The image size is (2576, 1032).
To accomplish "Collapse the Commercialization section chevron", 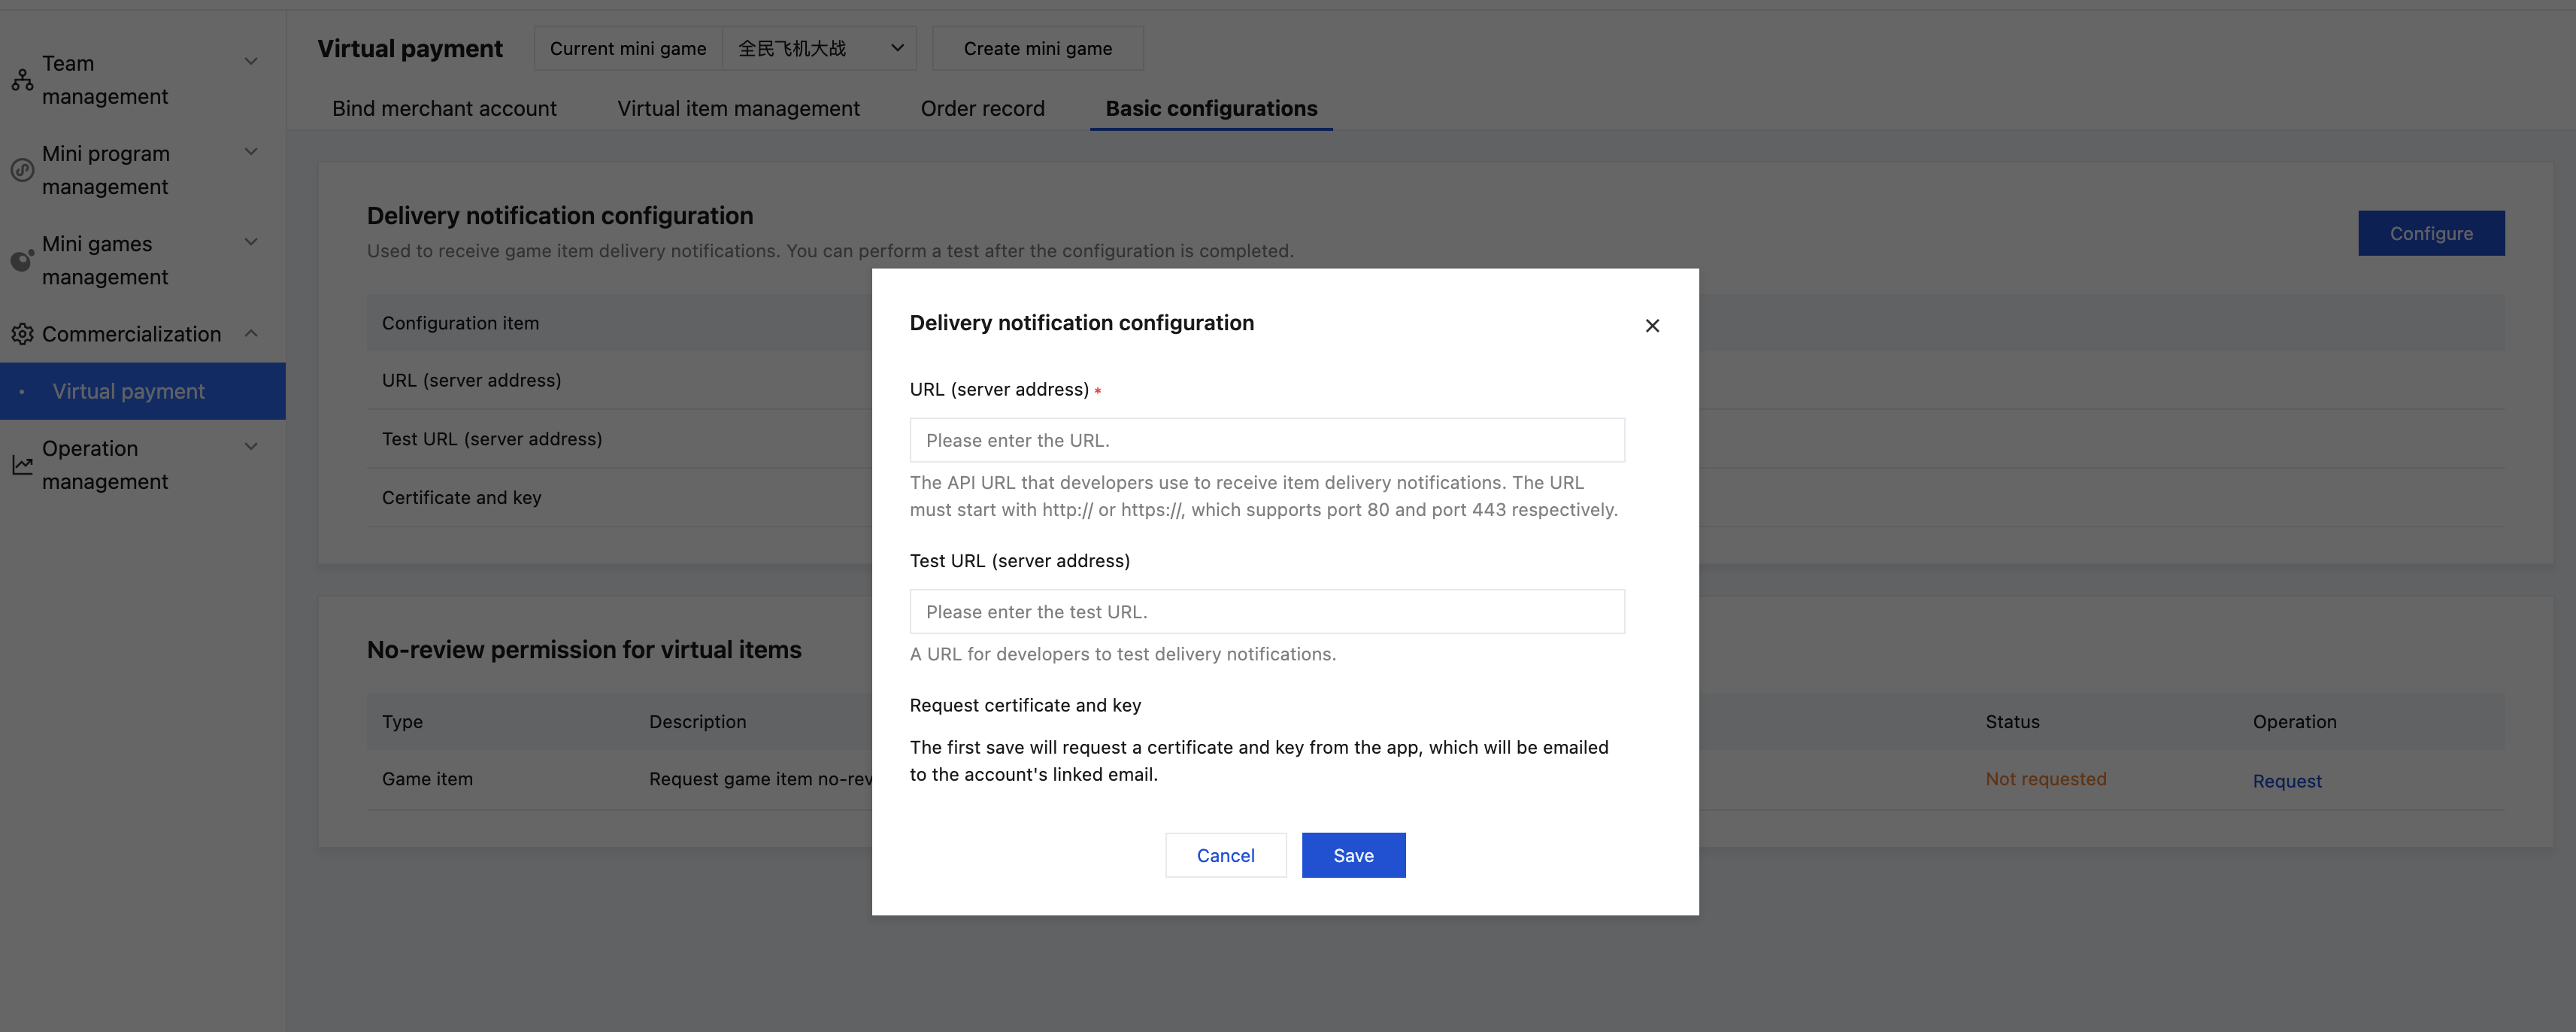I will (251, 333).
